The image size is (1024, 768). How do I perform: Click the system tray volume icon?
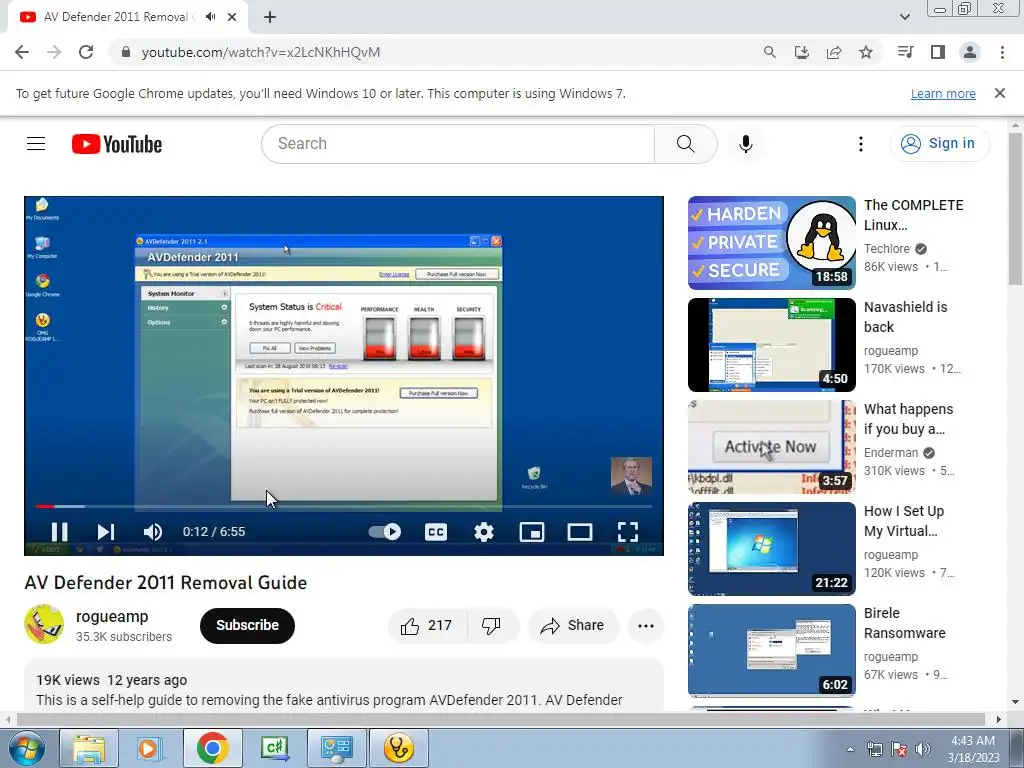coord(922,749)
